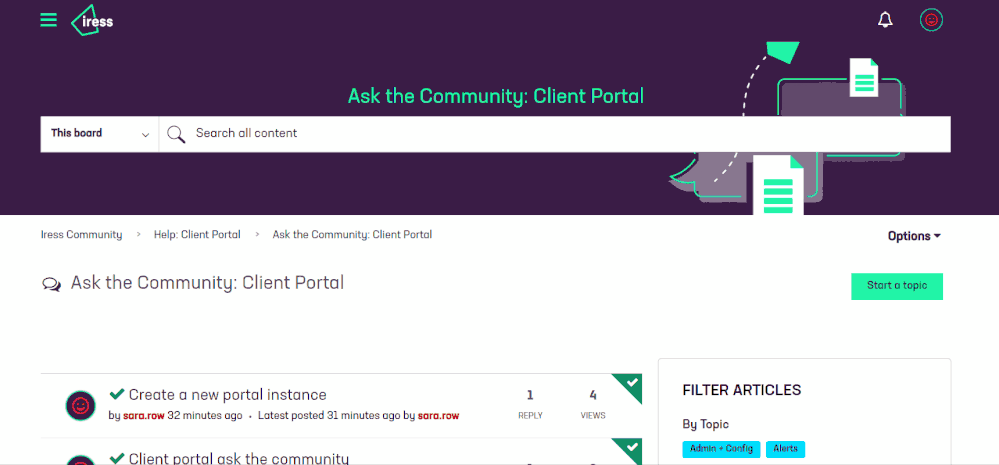Click banner title Ask the Community: Client Portal
The image size is (999, 465).
(496, 96)
